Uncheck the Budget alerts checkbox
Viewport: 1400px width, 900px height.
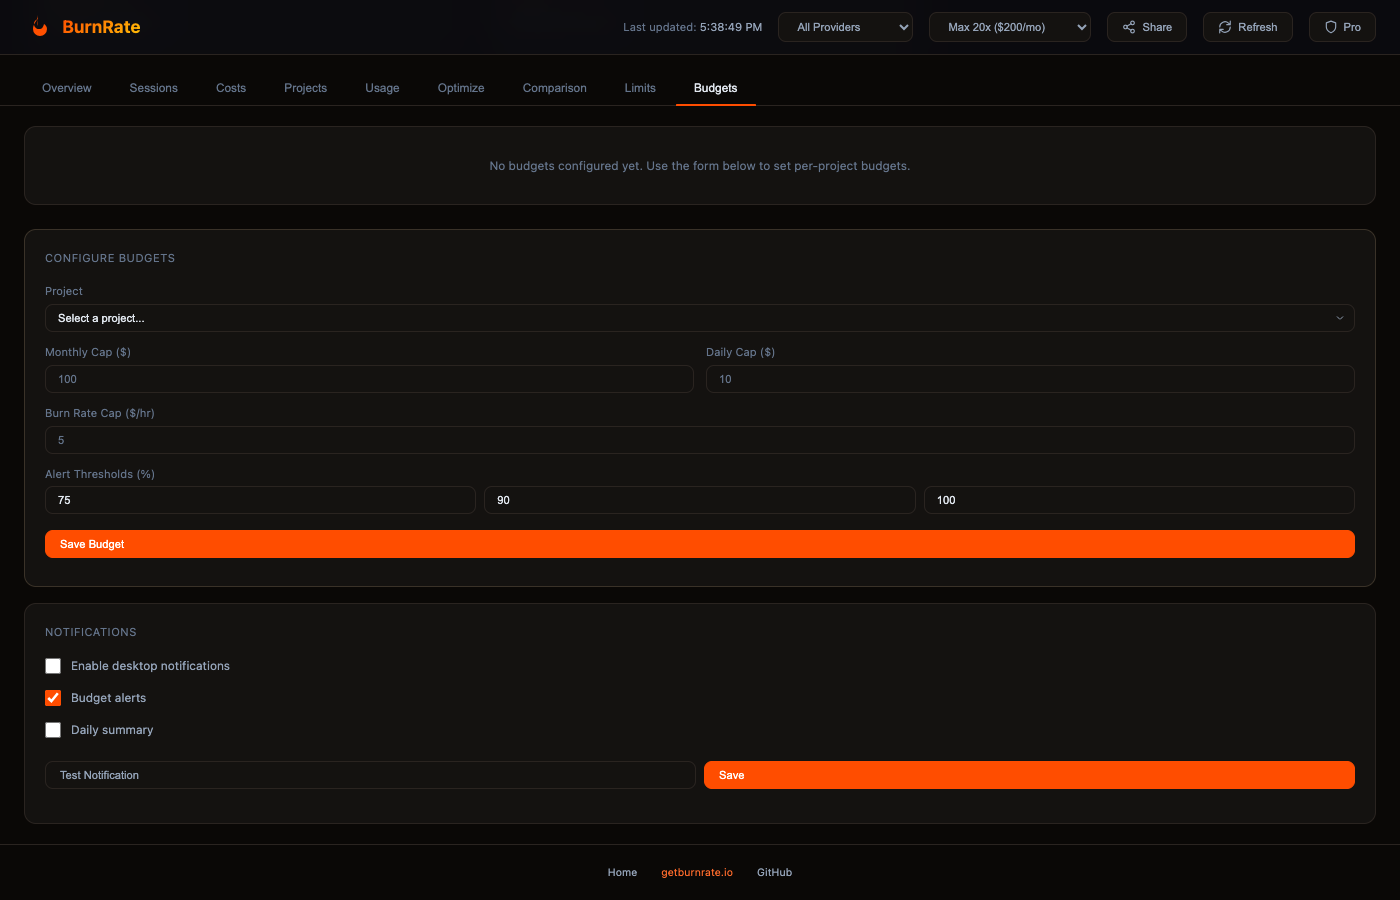point(53,698)
